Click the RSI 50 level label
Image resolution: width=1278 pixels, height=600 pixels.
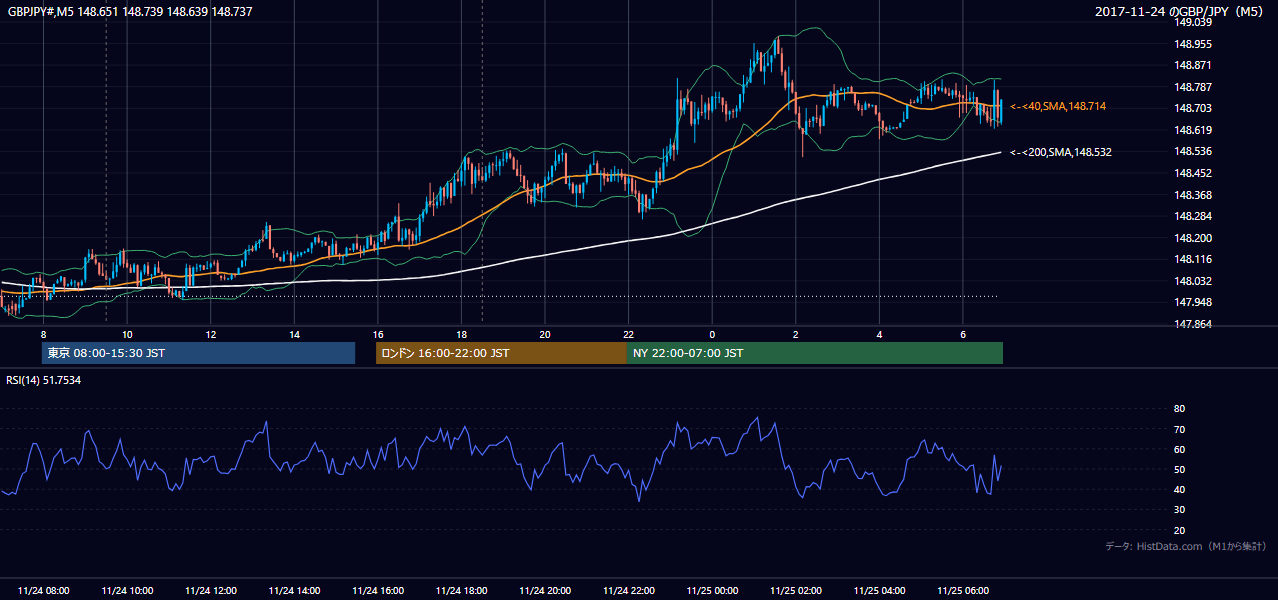[1179, 470]
